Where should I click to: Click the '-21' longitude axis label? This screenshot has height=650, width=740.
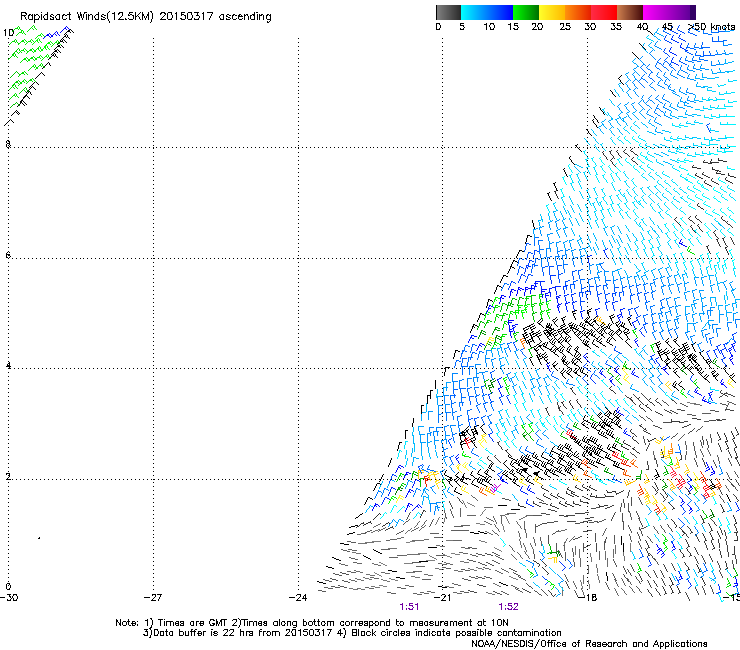442,598
